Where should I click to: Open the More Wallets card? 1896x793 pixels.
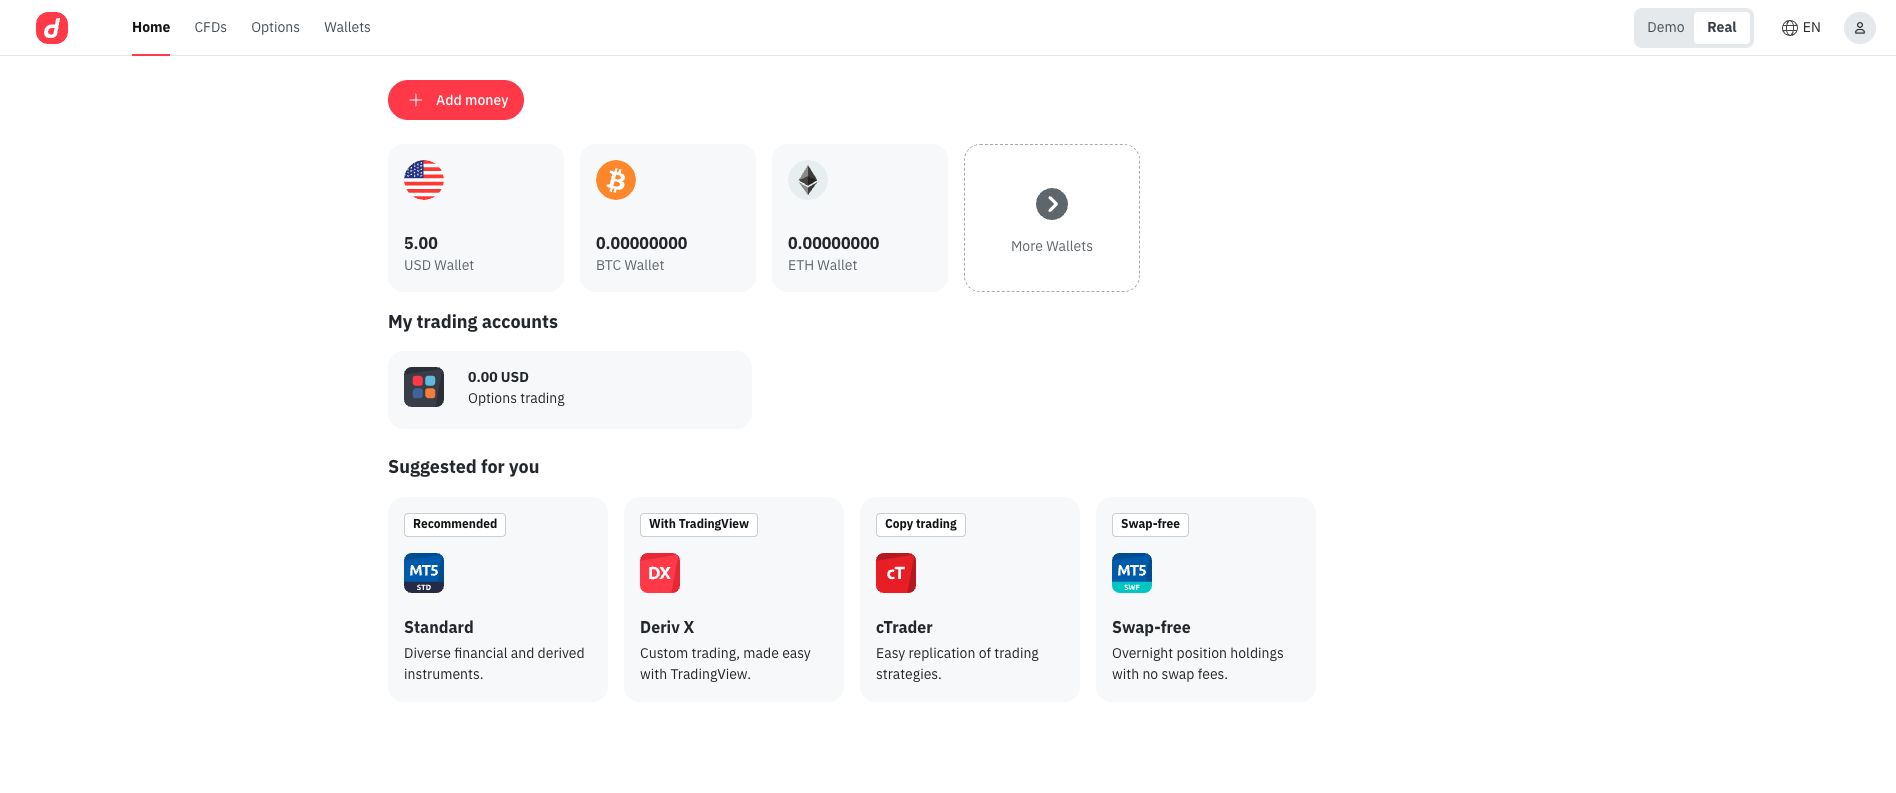(1052, 218)
